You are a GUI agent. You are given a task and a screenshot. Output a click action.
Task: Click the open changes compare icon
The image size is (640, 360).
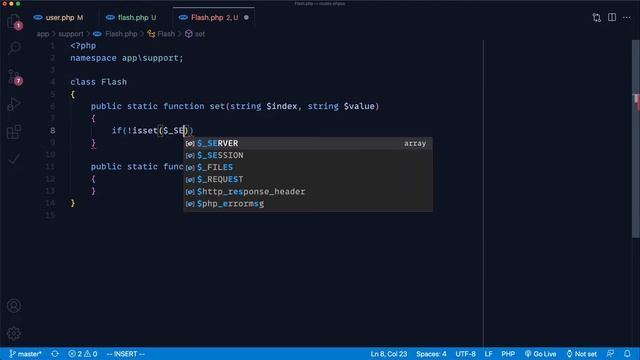pos(597,18)
